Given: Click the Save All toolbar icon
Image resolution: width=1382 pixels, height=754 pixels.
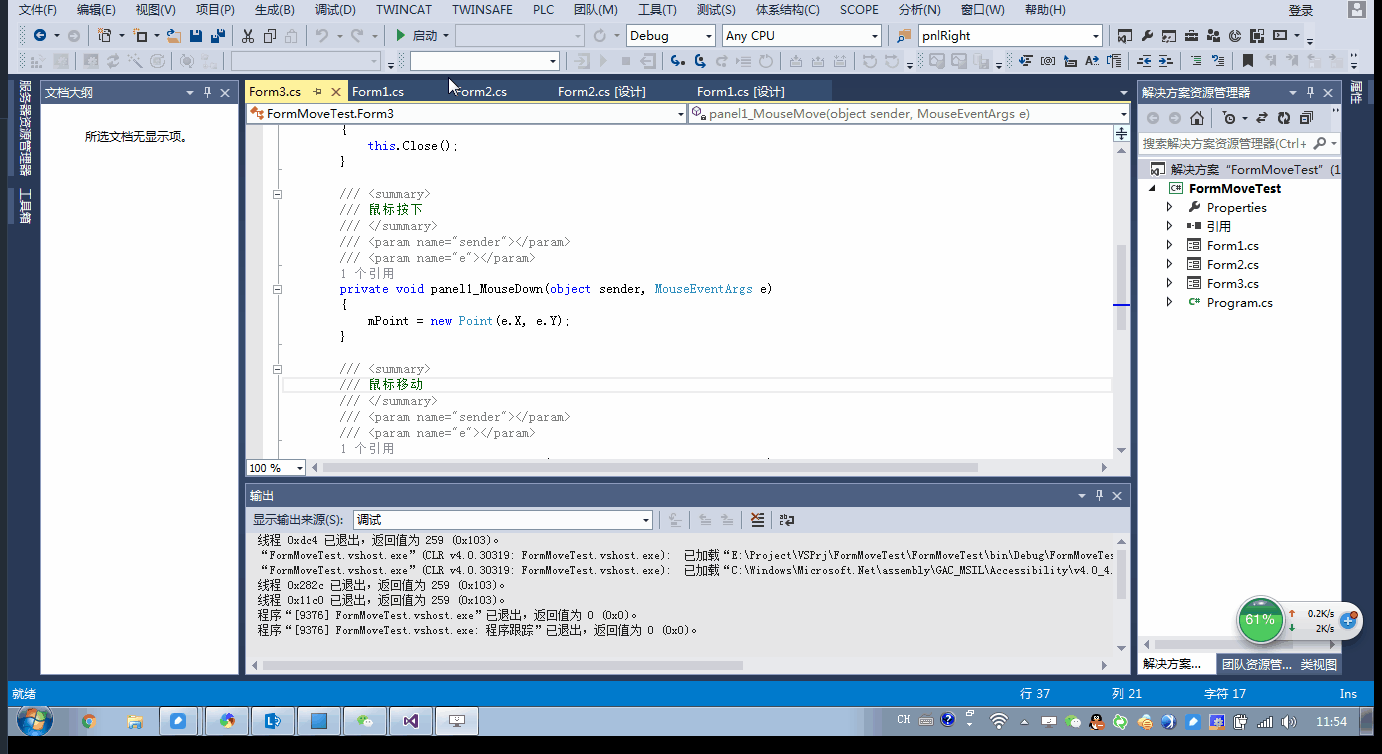Looking at the screenshot, I should tap(217, 36).
